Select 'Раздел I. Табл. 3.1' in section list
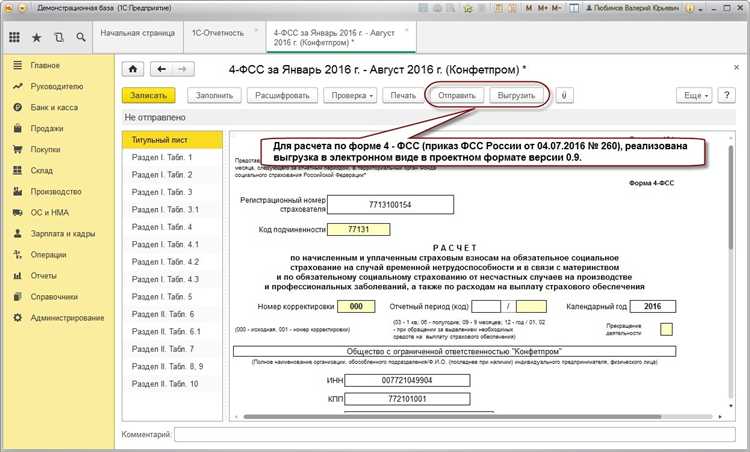The width and height of the screenshot is (750, 452). coord(167,208)
